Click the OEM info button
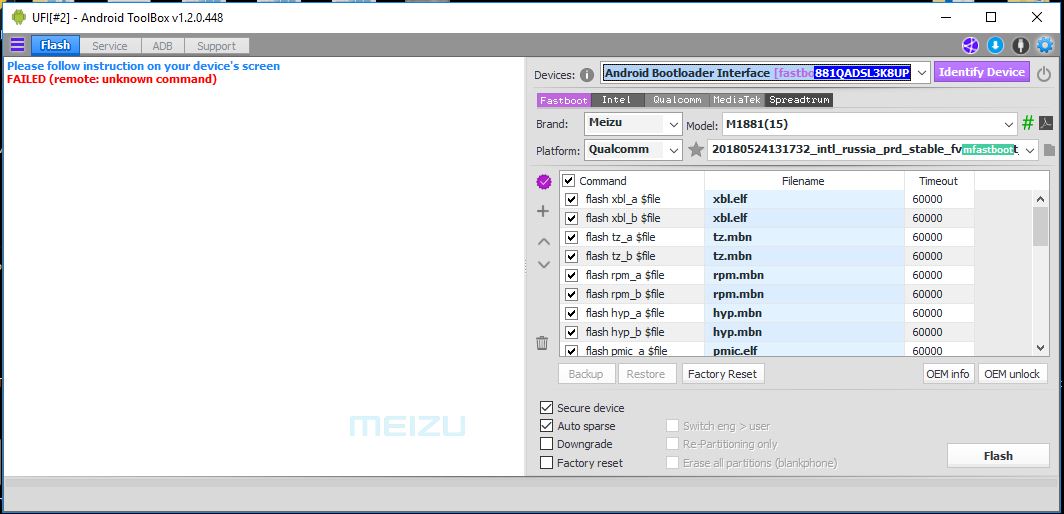The width and height of the screenshot is (1064, 514). click(x=948, y=373)
